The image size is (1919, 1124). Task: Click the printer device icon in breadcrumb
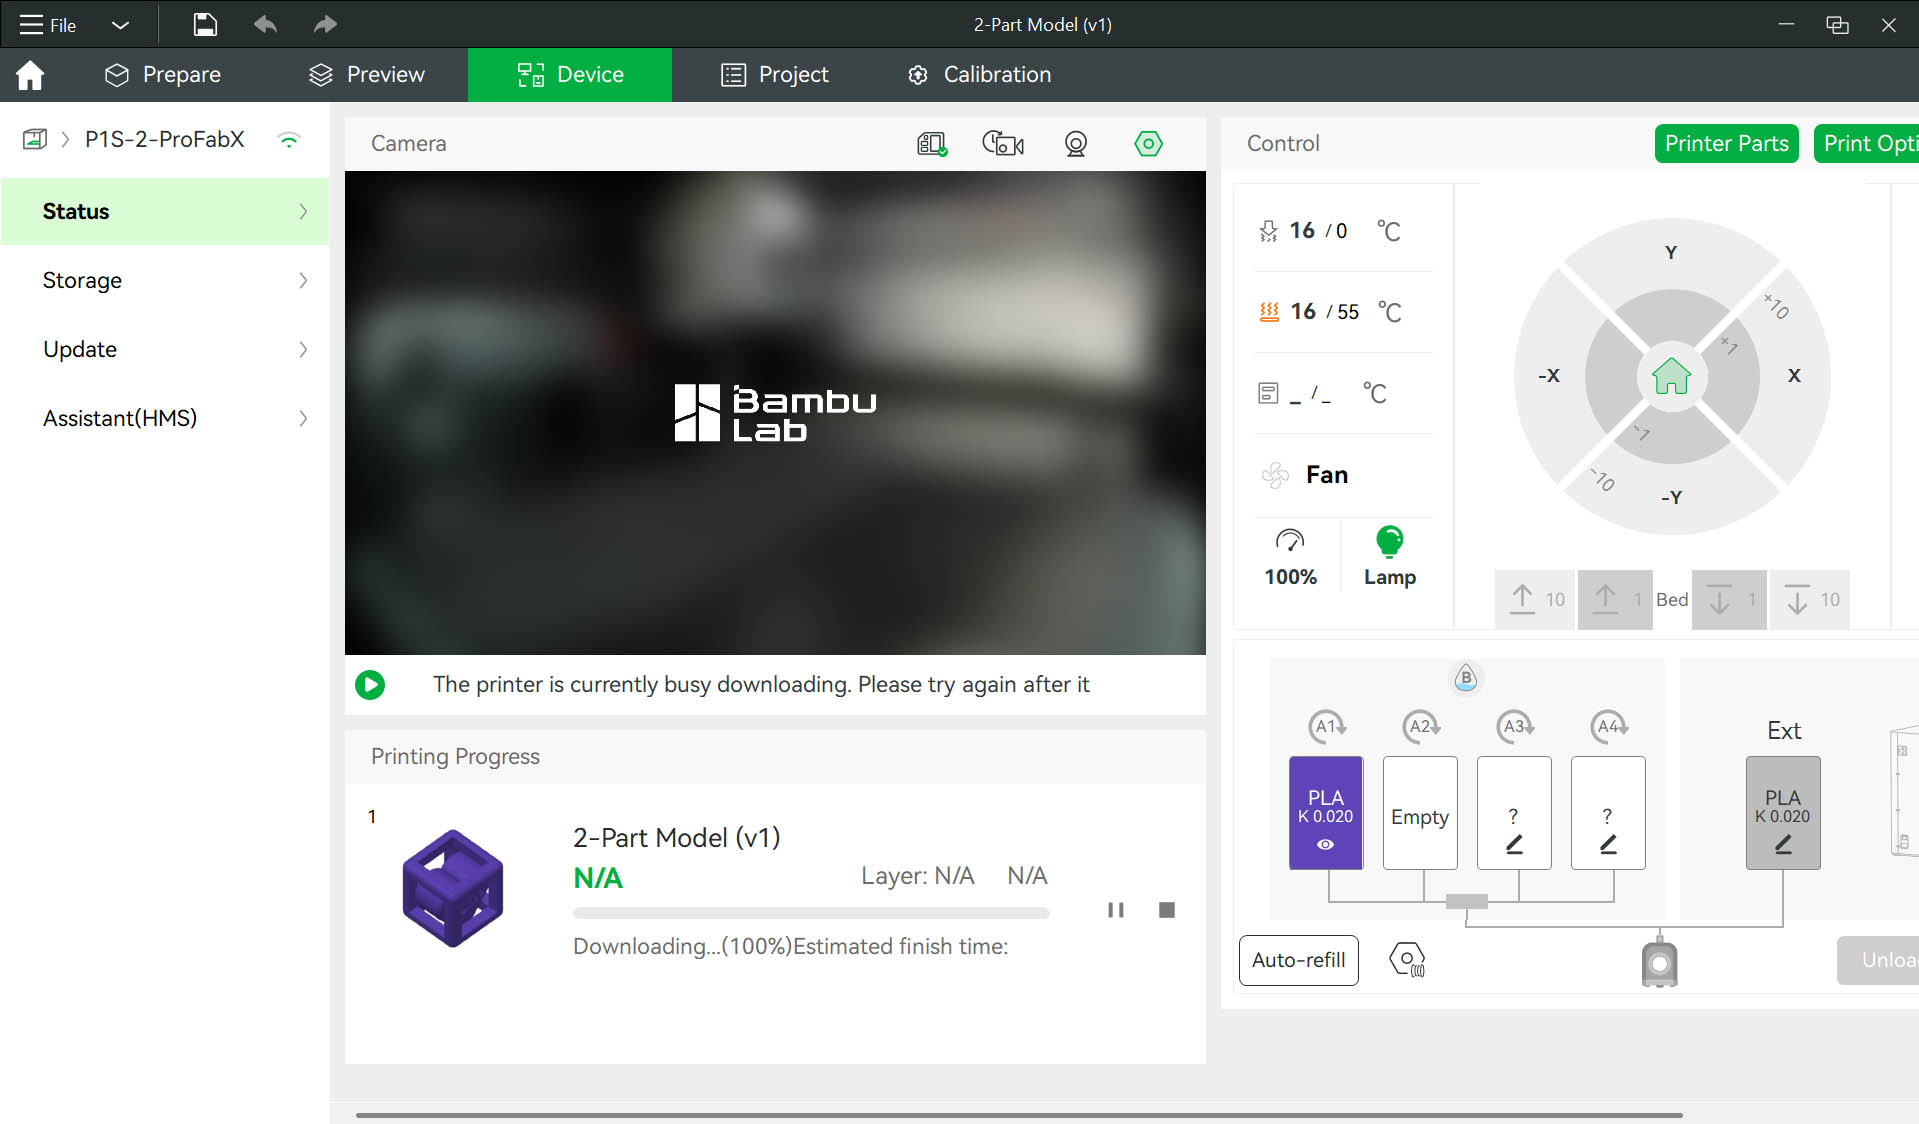click(x=35, y=139)
